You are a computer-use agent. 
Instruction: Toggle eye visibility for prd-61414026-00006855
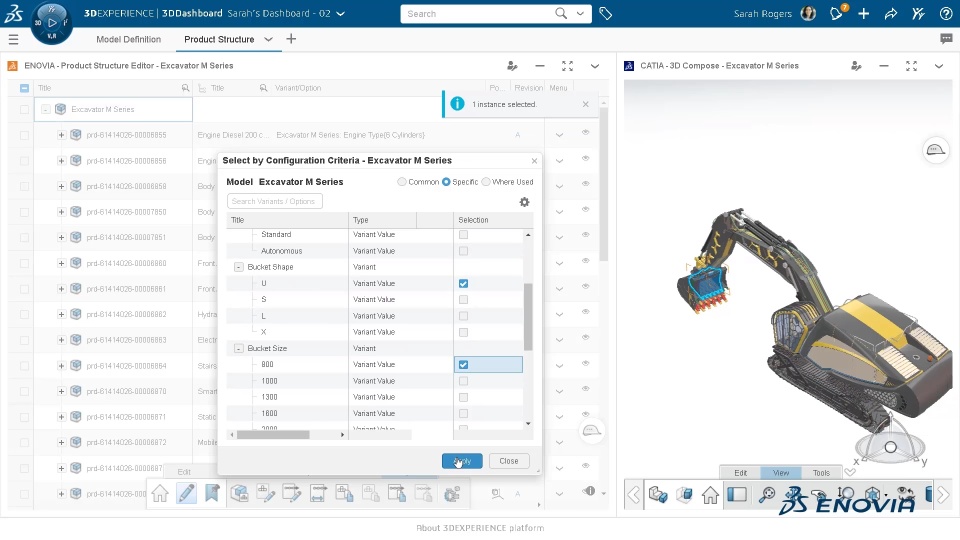coord(585,132)
